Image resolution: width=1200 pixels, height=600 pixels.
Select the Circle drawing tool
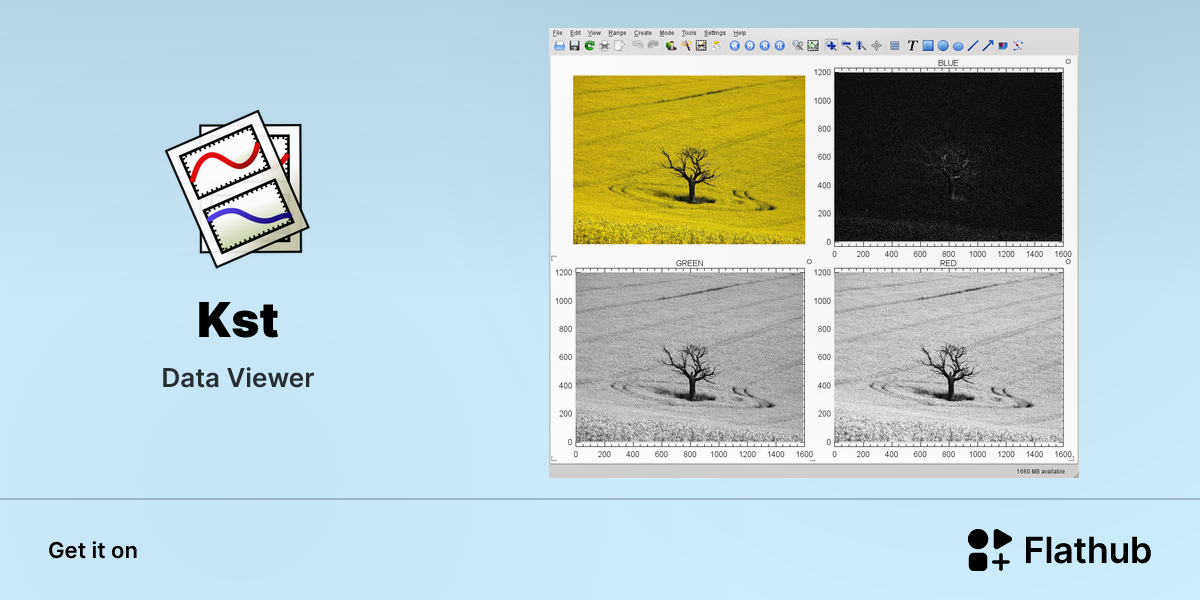point(943,46)
